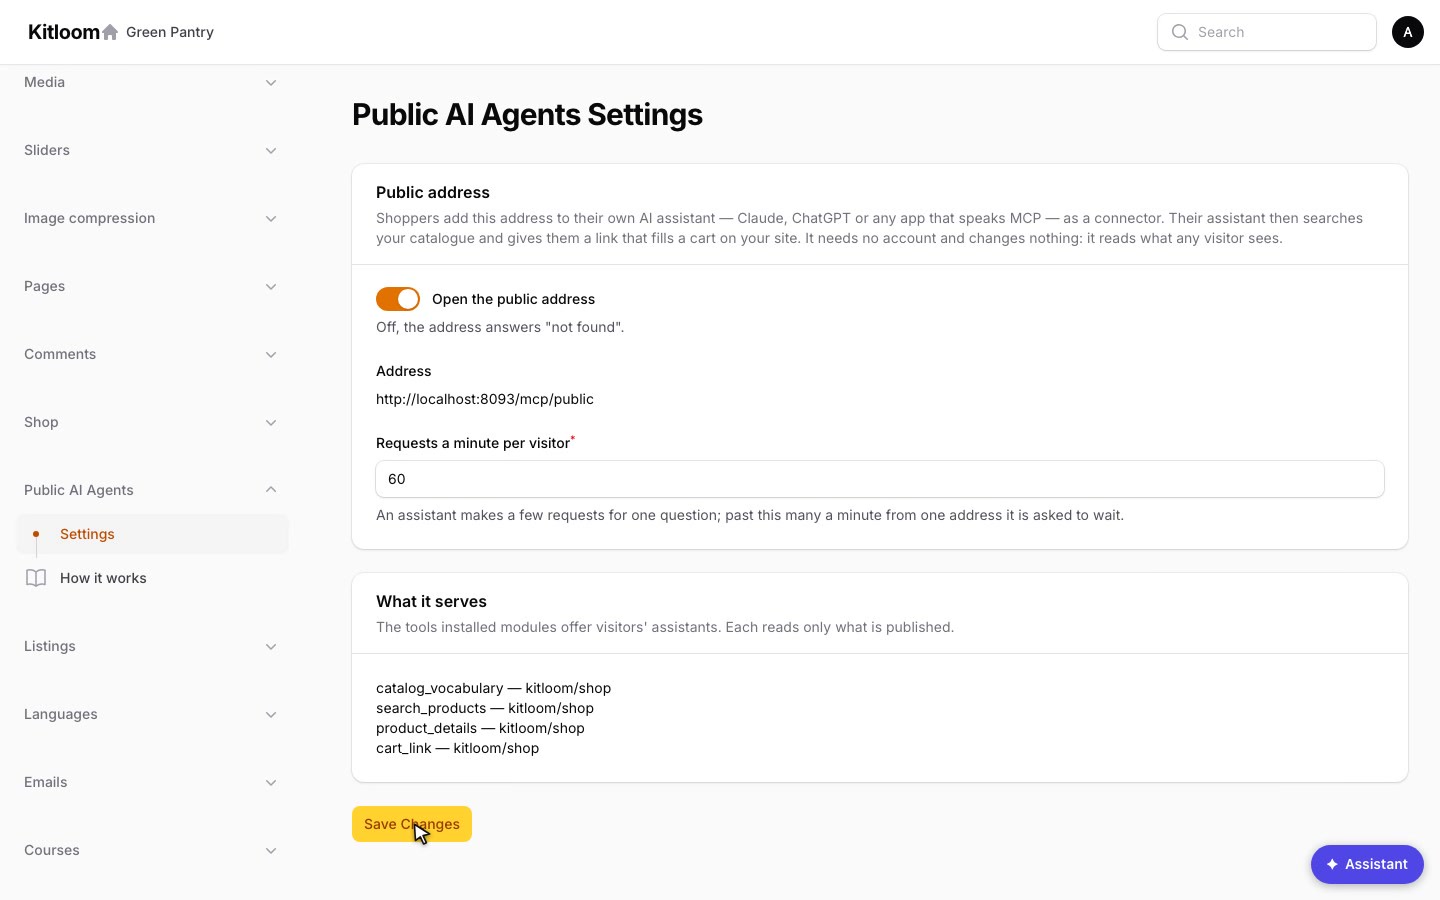Viewport: 1440px width, 900px height.
Task: Click the Green Pantry site name
Action: (x=170, y=32)
